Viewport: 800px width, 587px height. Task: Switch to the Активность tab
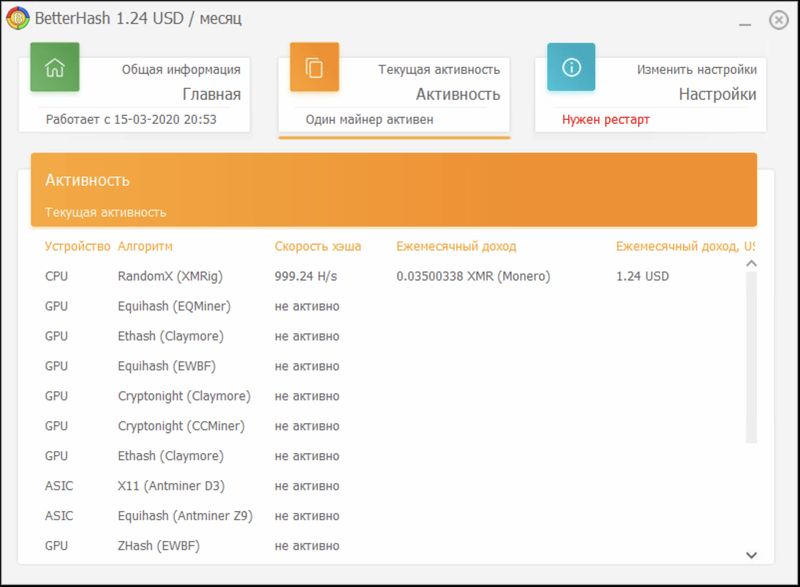457,94
